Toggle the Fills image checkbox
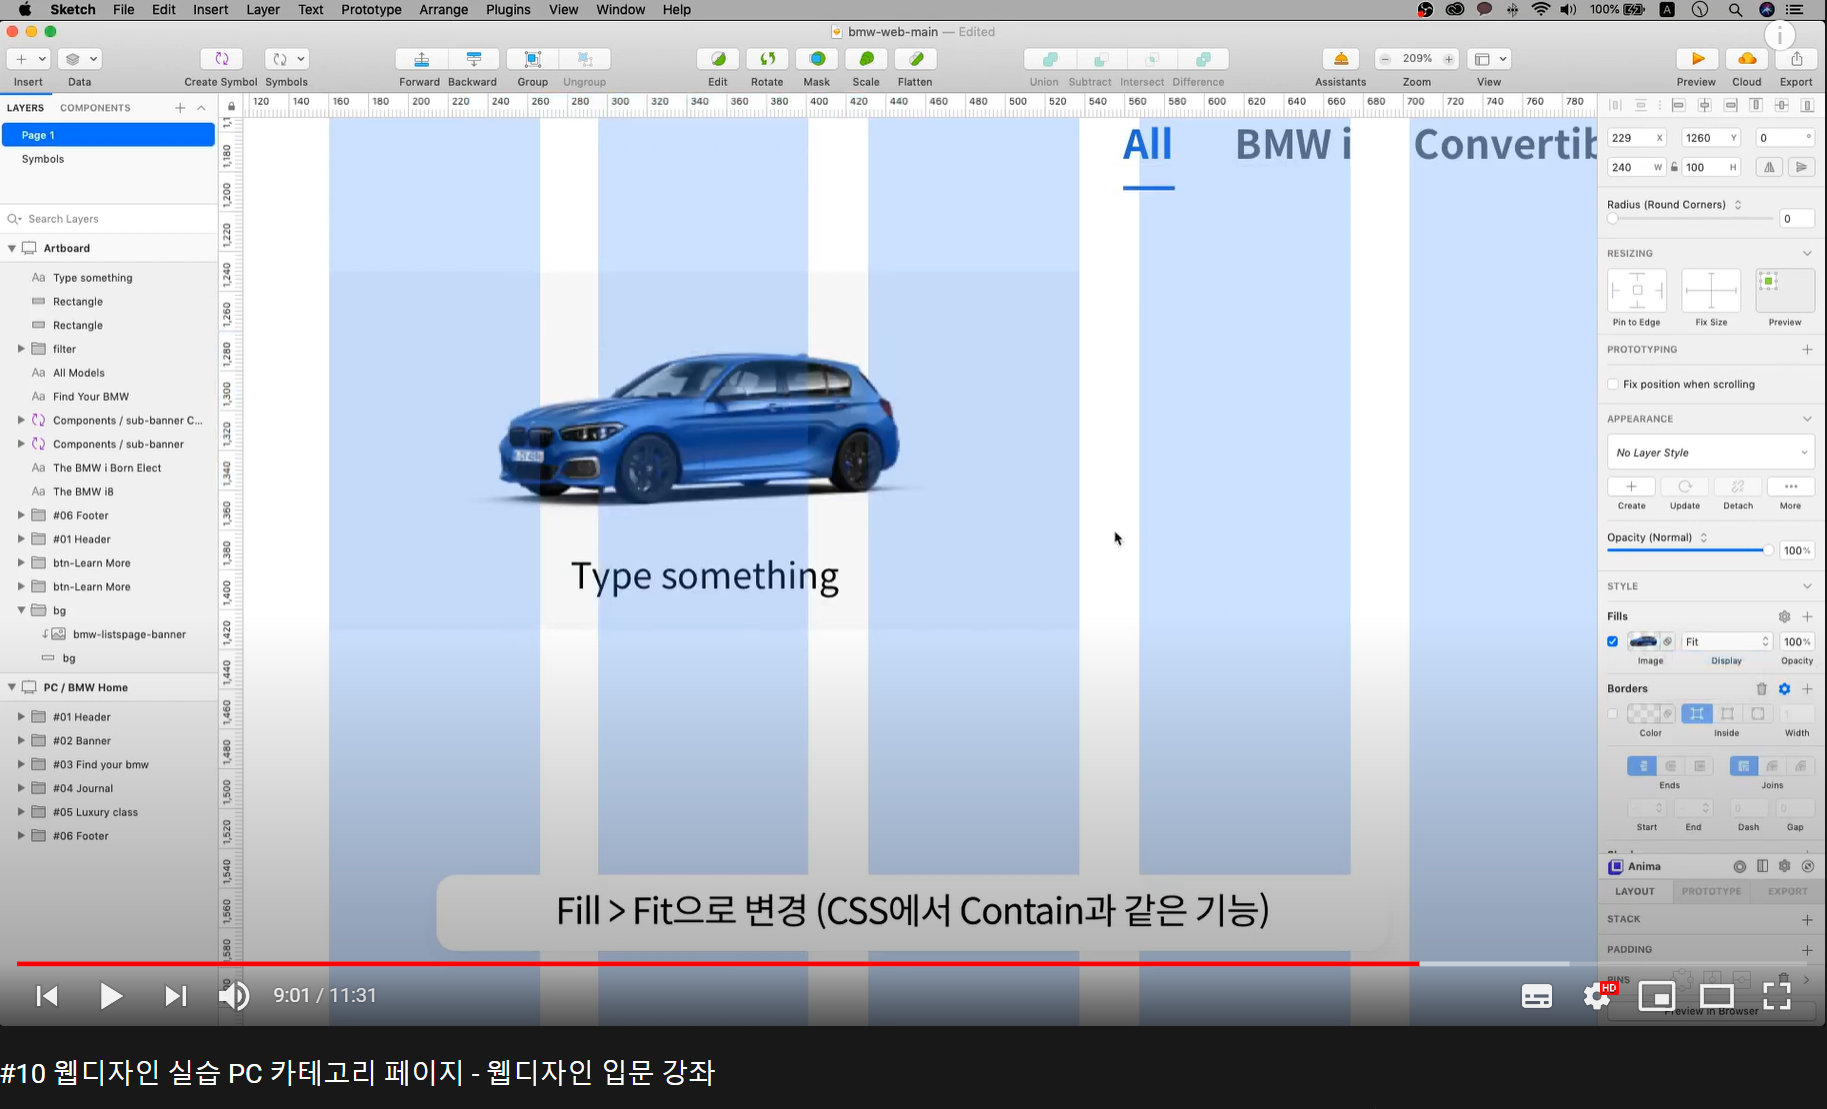Screen dimensions: 1827x1109 tap(1612, 642)
